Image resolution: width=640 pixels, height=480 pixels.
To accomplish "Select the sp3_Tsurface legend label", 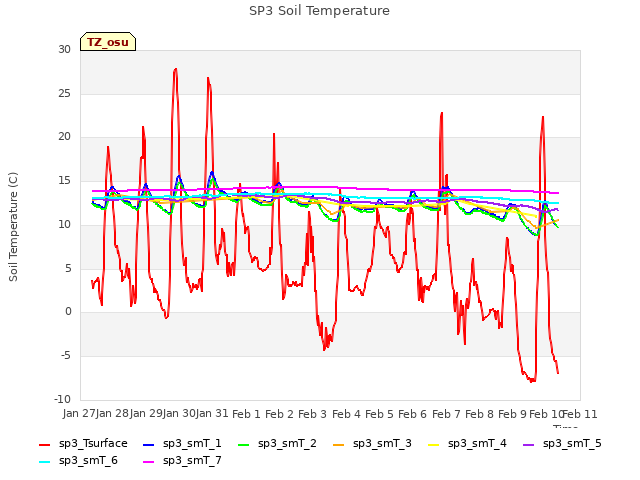I will (93, 443).
